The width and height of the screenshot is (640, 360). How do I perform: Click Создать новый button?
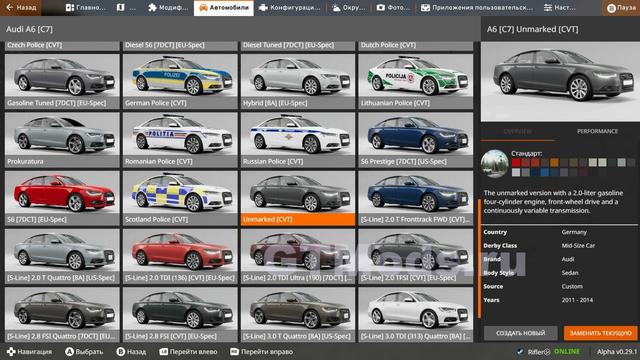pos(520,333)
